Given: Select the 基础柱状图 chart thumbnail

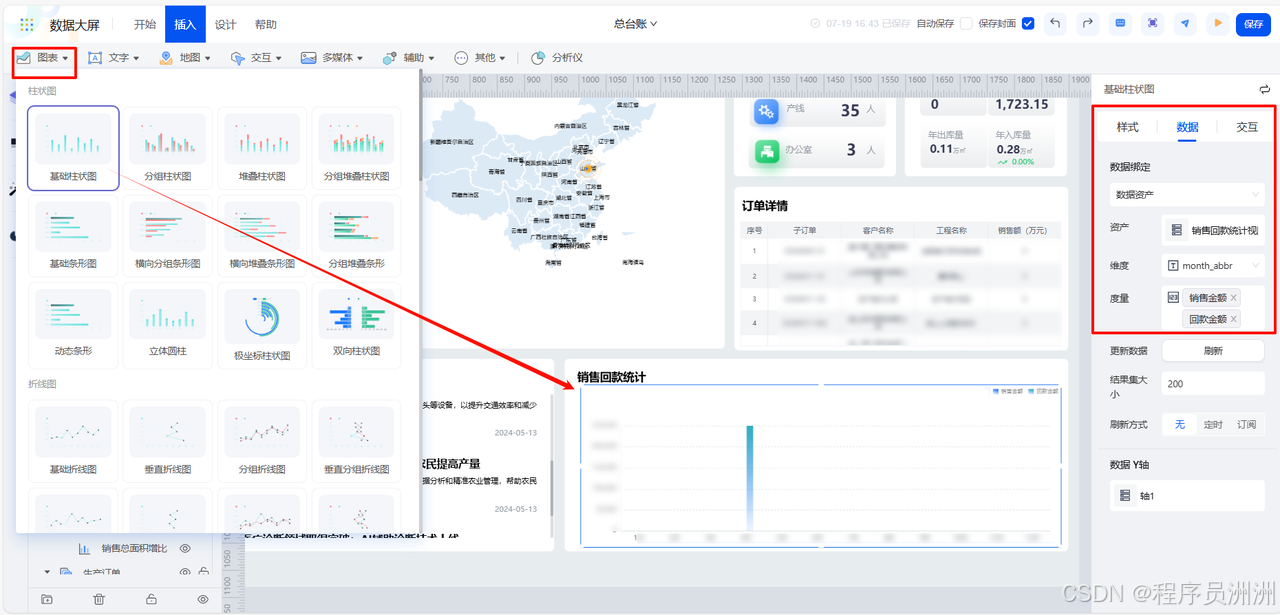Looking at the screenshot, I should pos(73,148).
